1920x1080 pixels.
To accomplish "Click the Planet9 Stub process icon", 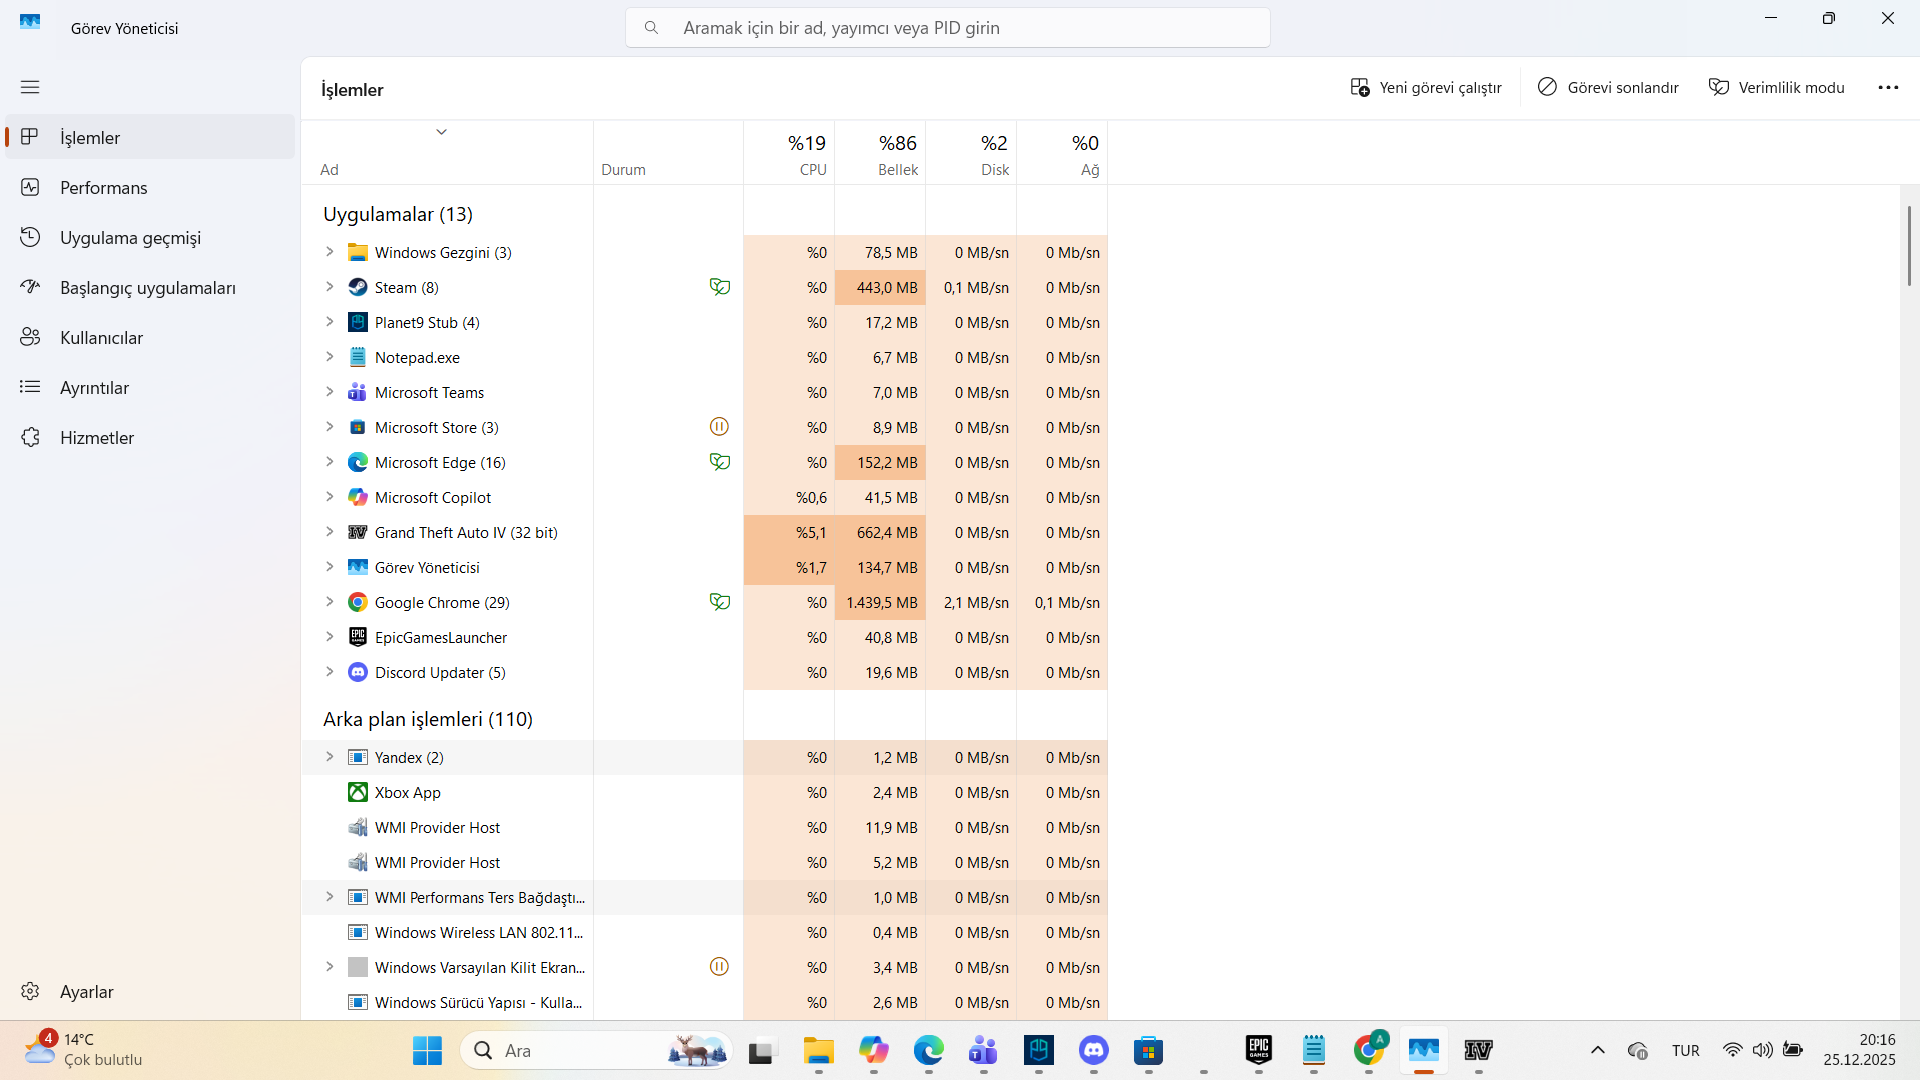I will coord(357,322).
